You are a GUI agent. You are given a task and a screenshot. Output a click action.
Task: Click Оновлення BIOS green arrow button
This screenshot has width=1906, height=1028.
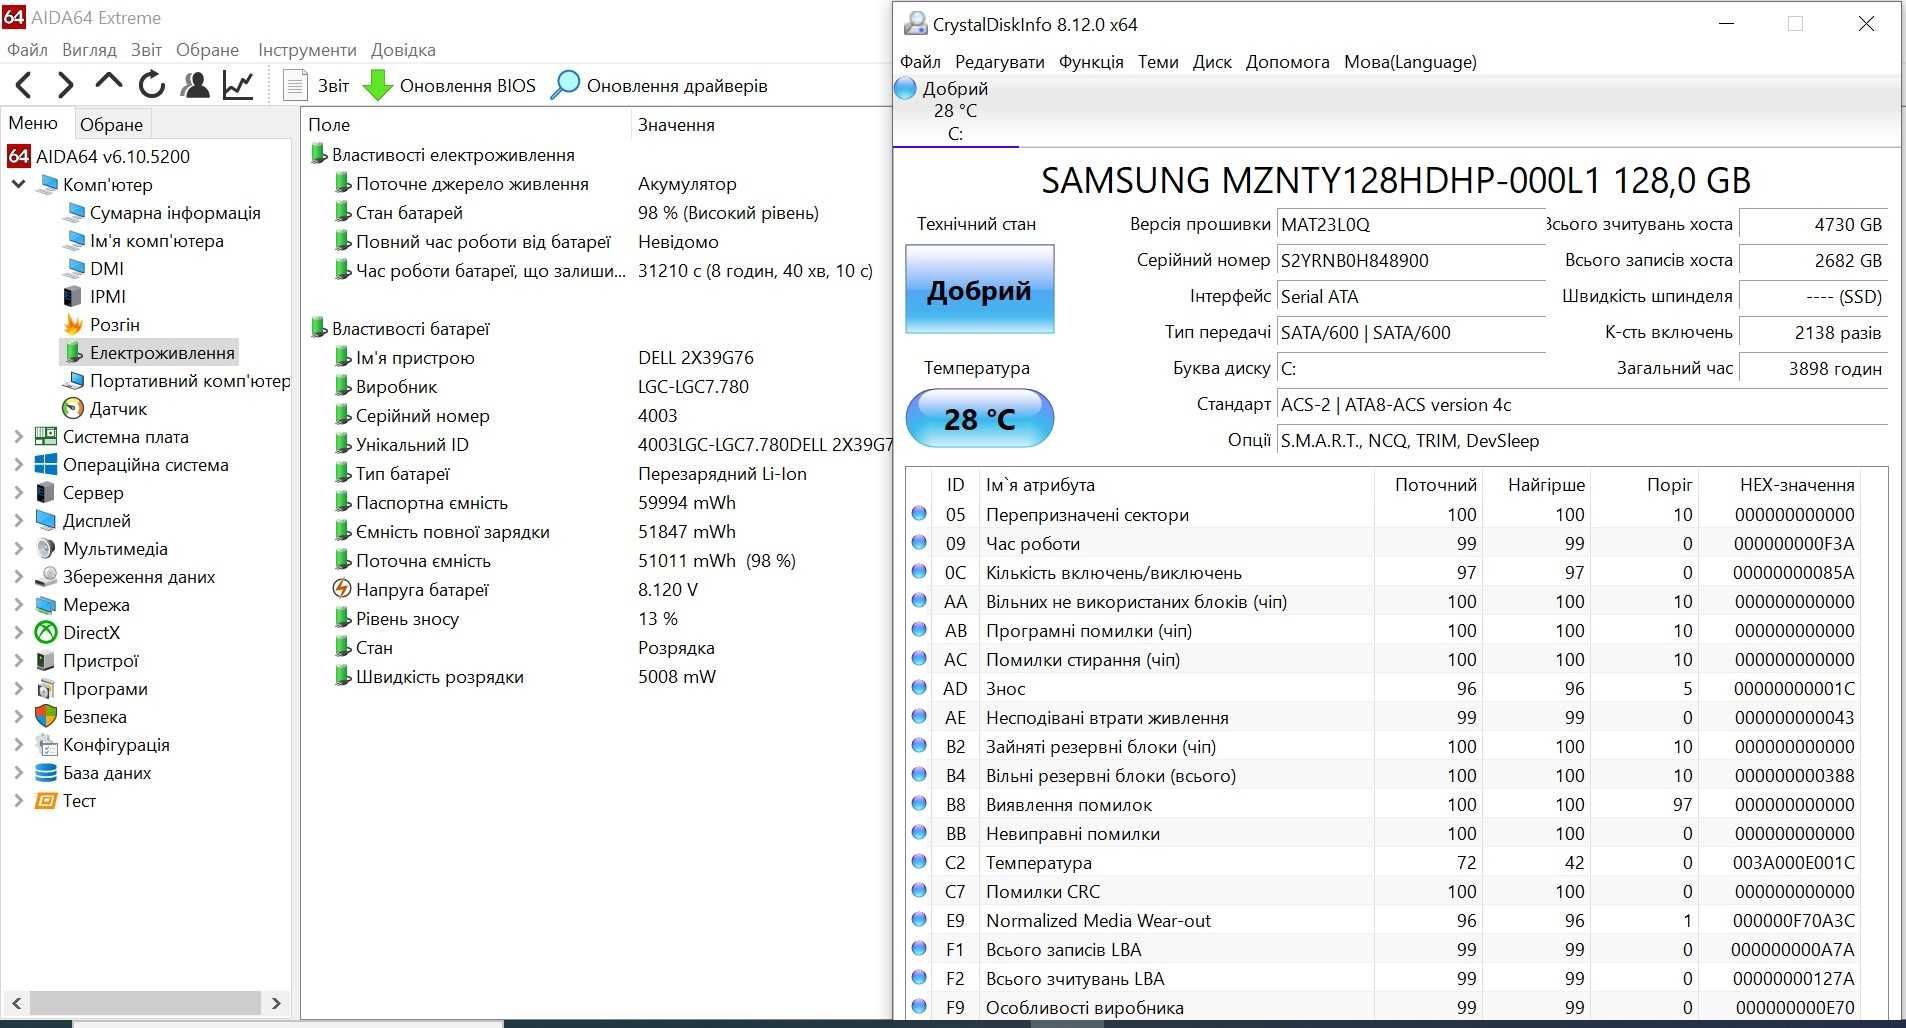point(448,86)
